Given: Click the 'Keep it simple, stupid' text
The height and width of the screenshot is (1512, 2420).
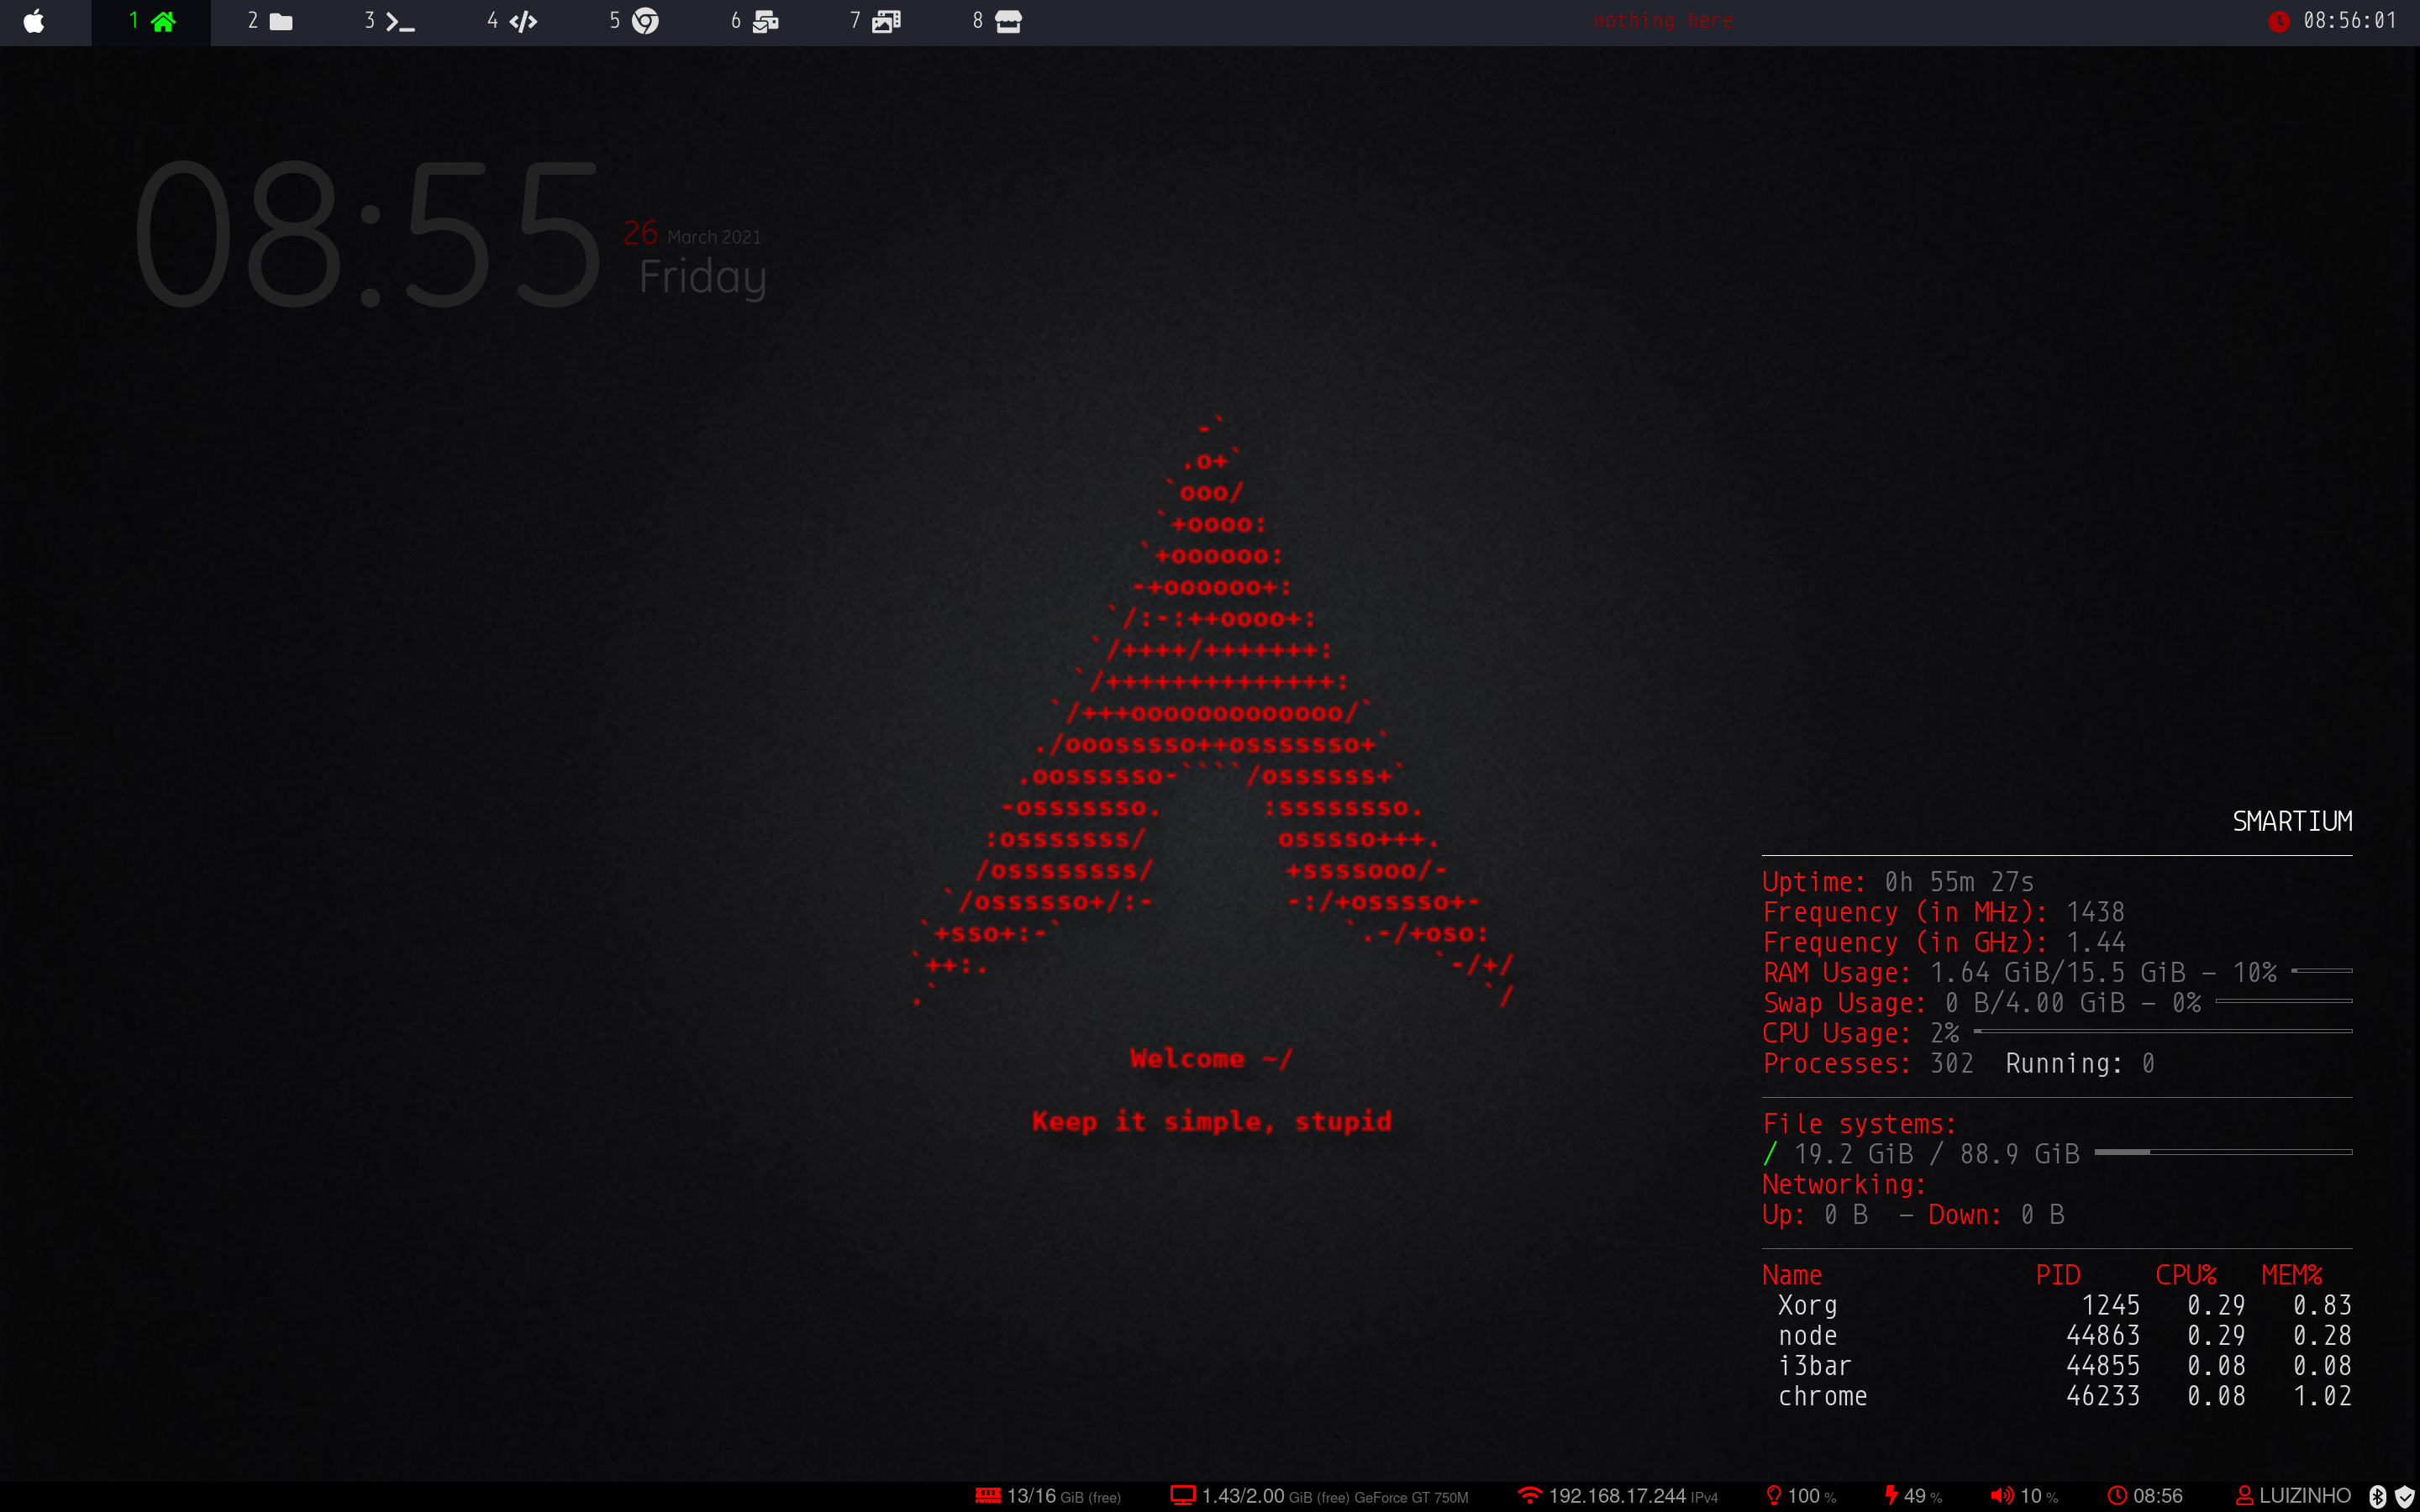Looking at the screenshot, I should point(1212,1121).
